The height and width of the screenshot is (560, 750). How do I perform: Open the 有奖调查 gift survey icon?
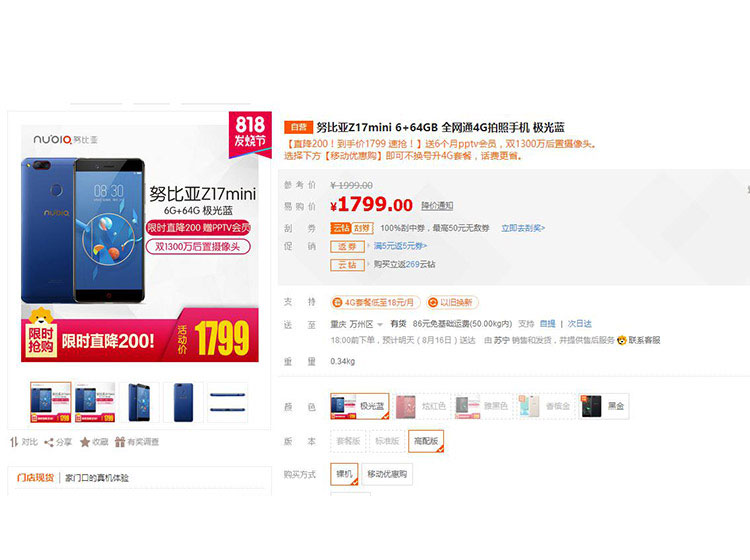click(120, 442)
